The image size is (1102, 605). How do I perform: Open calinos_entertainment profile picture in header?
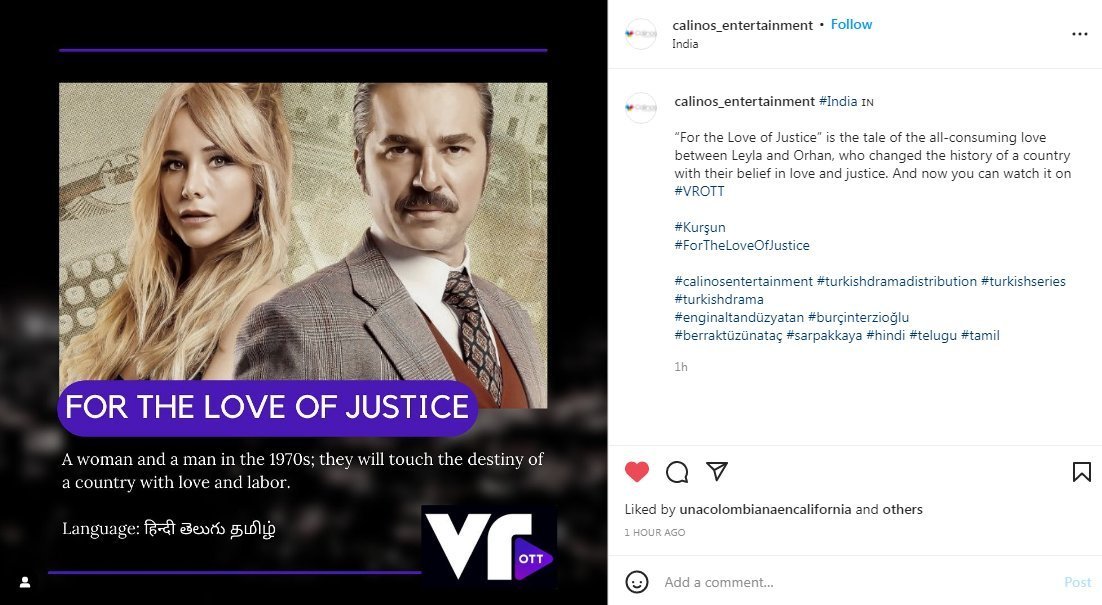coord(640,34)
